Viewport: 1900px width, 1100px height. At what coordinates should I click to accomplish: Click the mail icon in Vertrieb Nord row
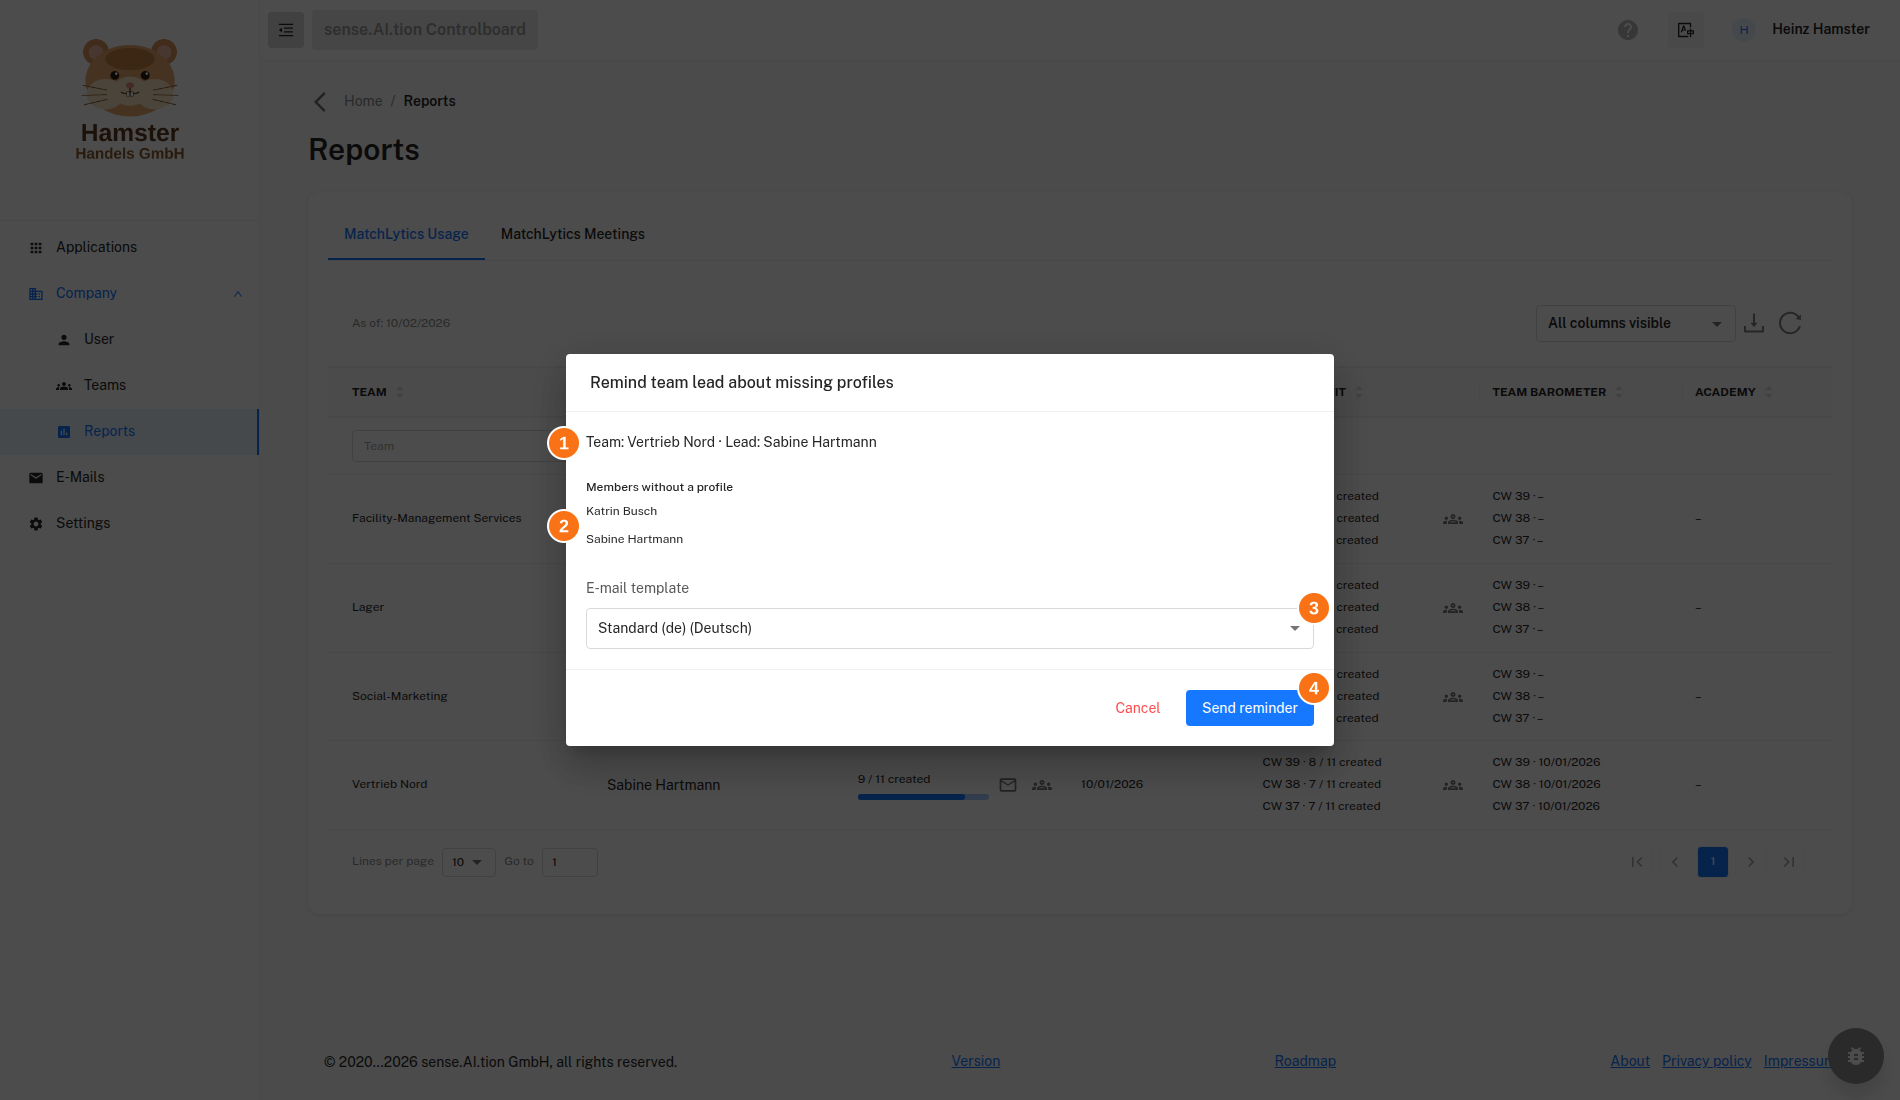pyautogui.click(x=1008, y=785)
